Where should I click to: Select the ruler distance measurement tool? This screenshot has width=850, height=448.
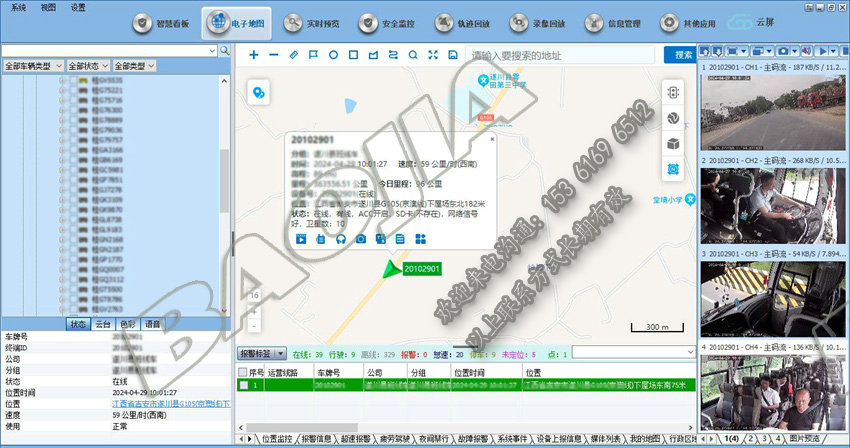pyautogui.click(x=293, y=54)
